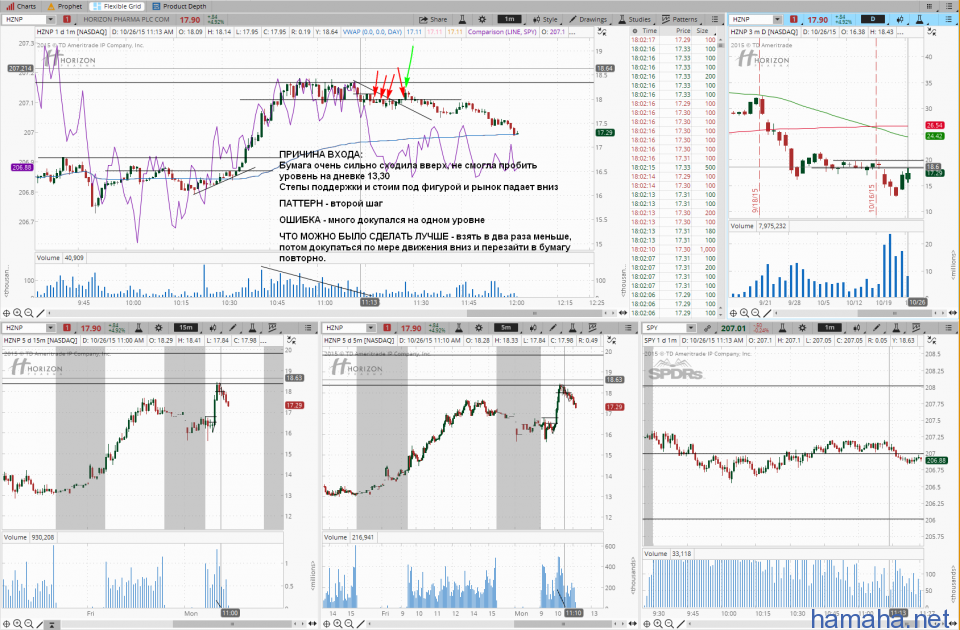The height and width of the screenshot is (630, 960).
Task: Open Patterns icon in 5m chart toolbar
Action: click(593, 328)
